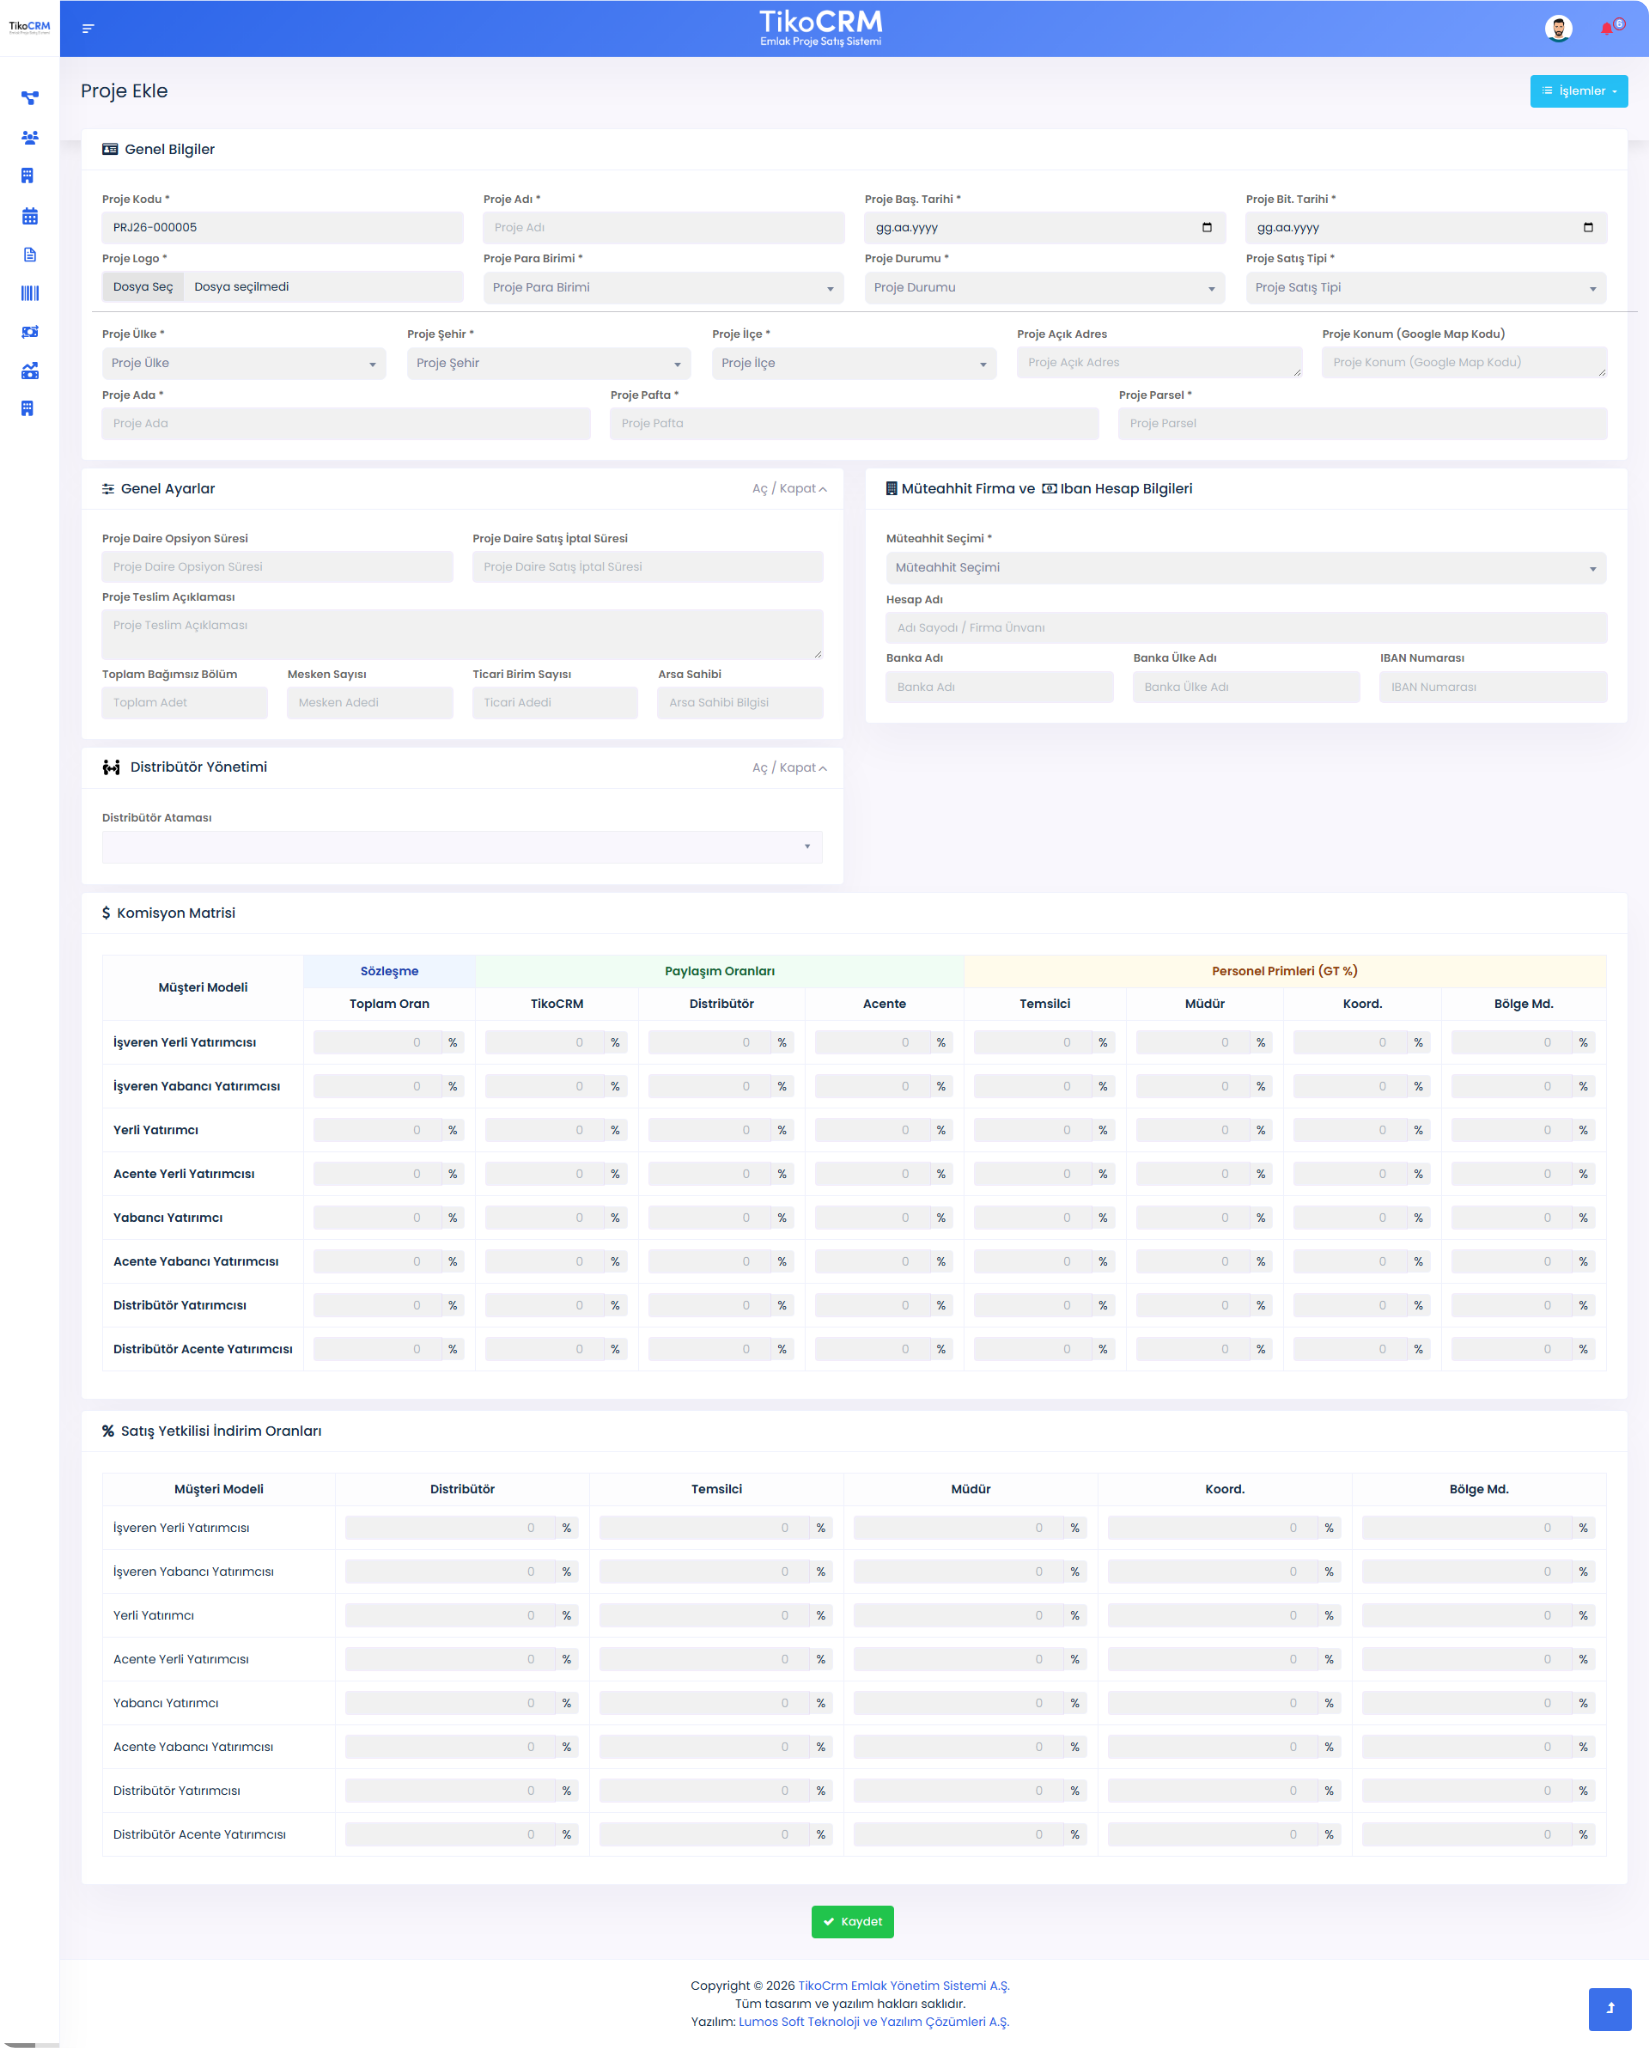Open the network diagram sidebar icon

(30, 98)
